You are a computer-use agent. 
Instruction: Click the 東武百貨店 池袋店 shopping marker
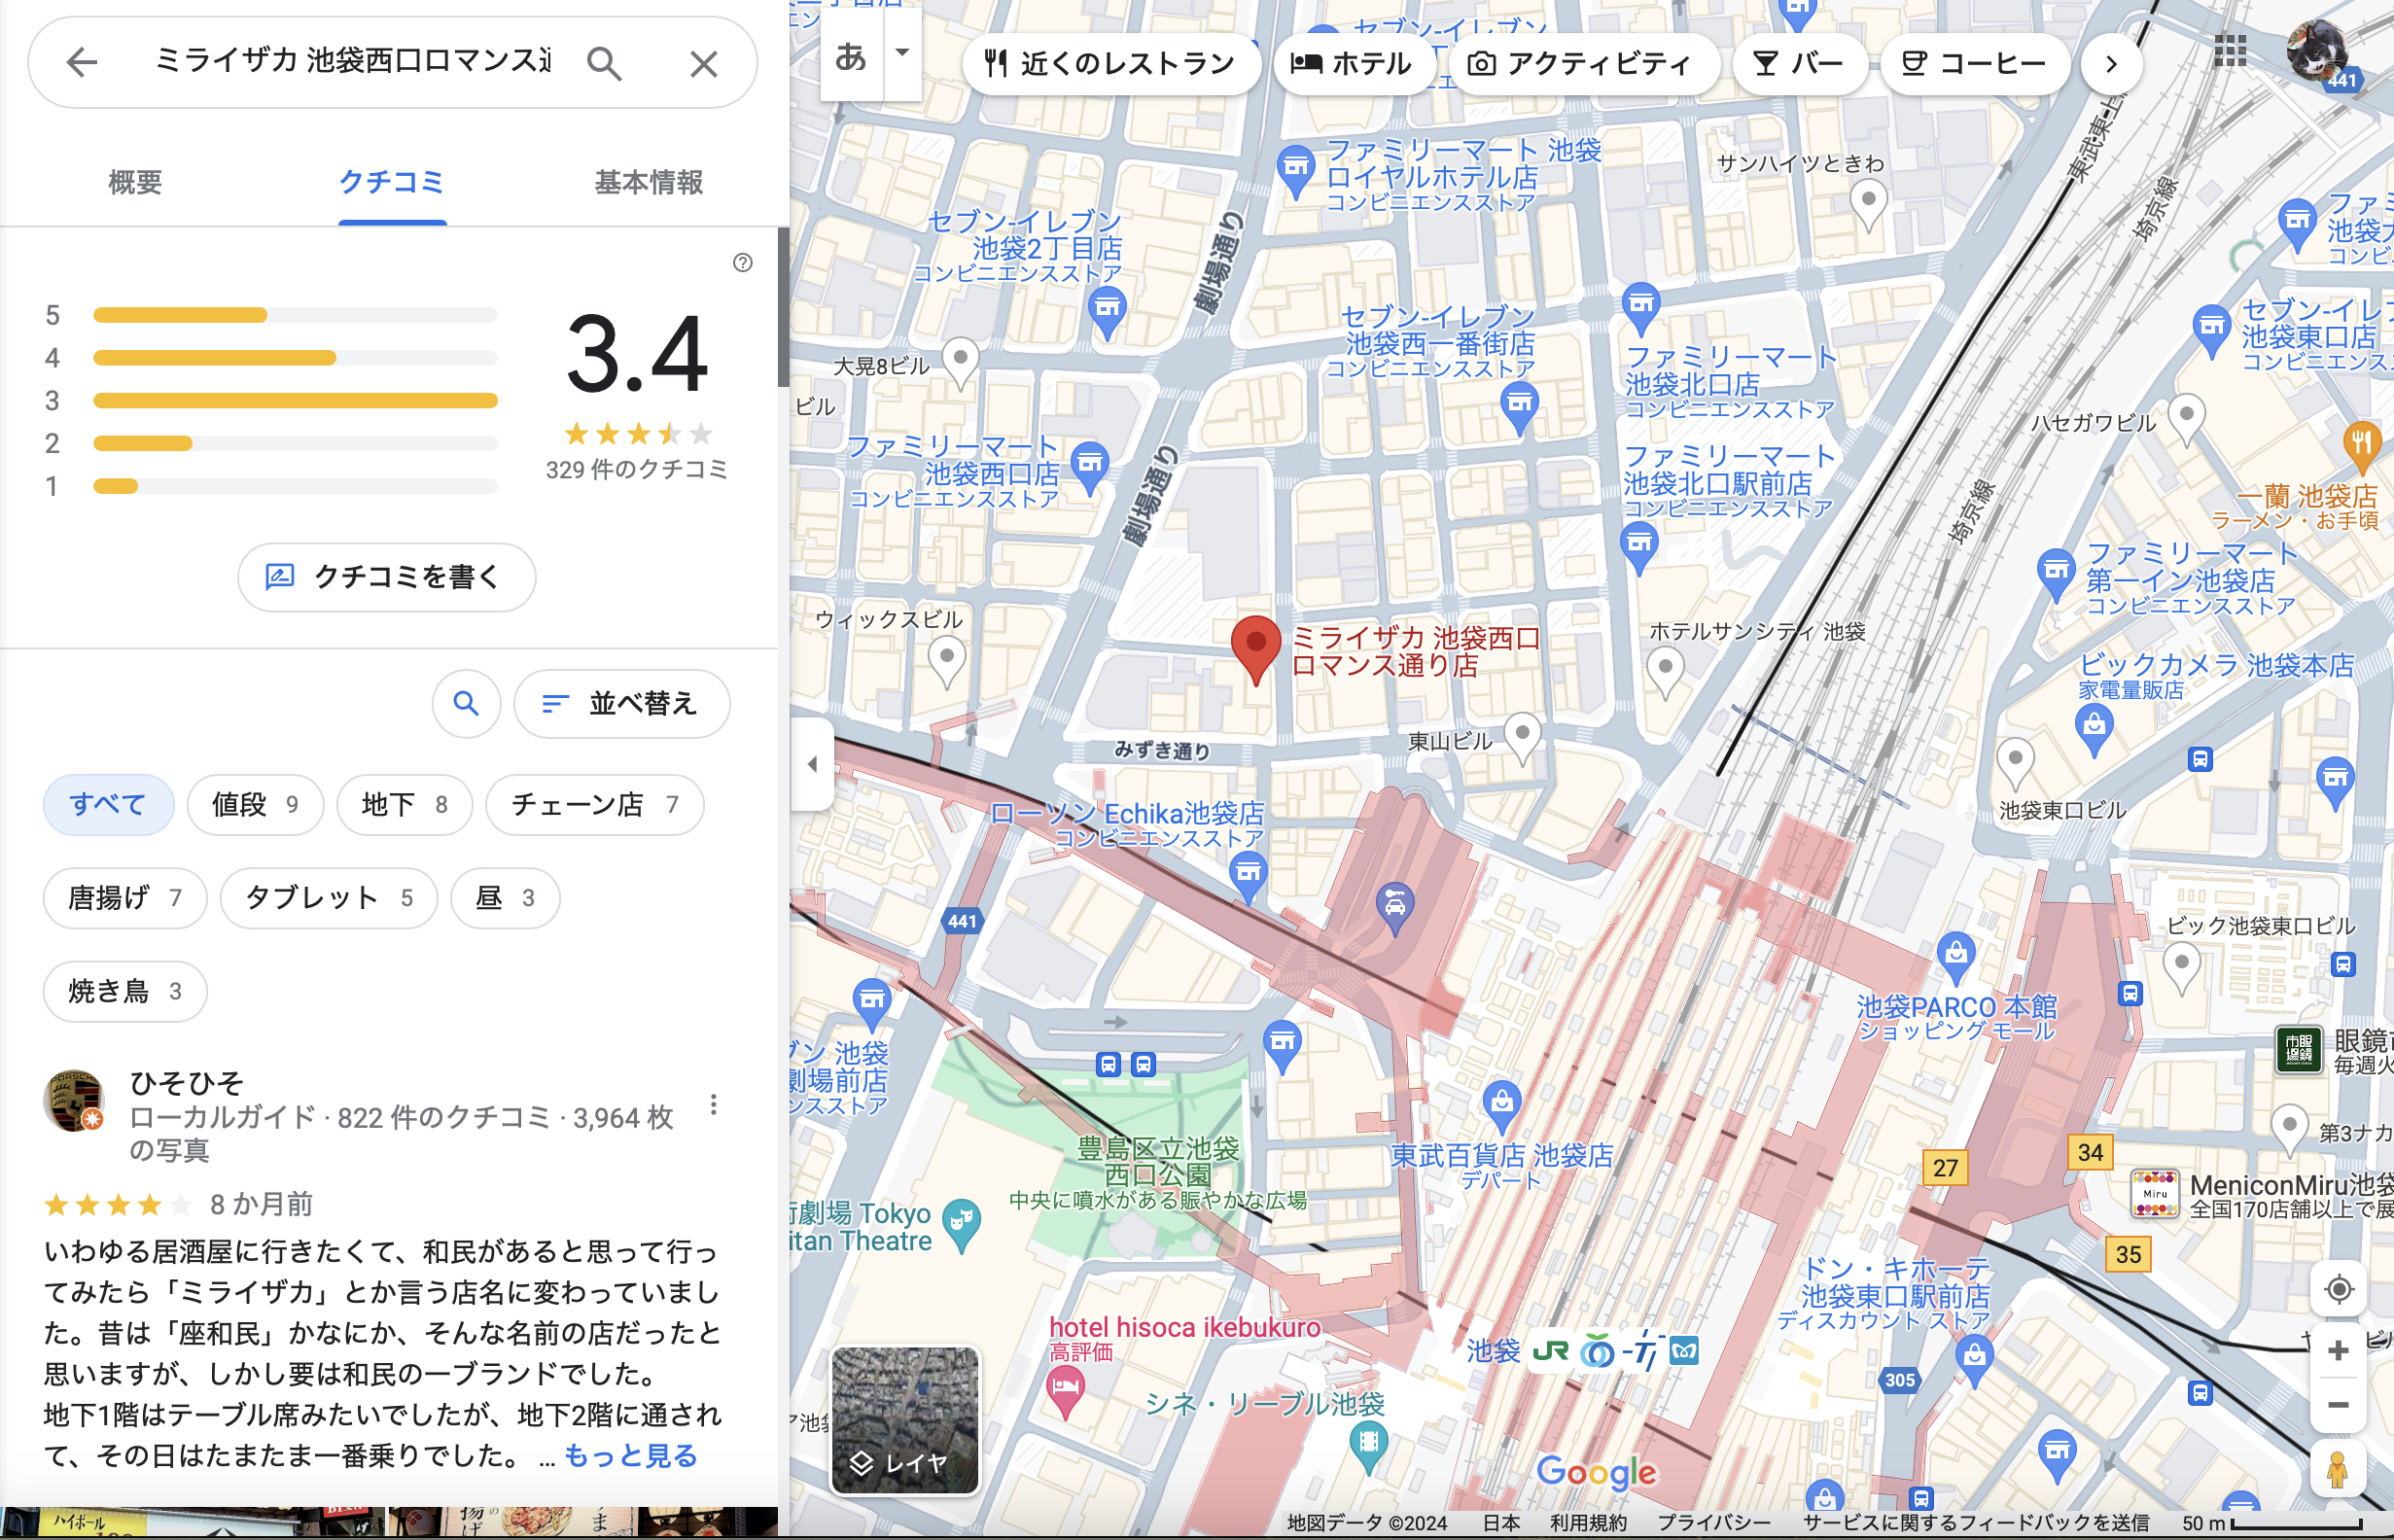point(1502,1107)
